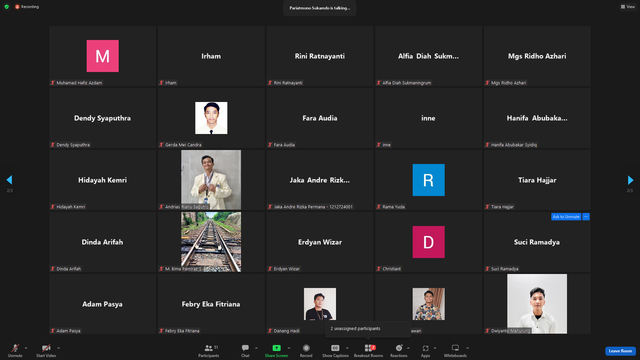The image size is (640, 360).
Task: Select the Hidayah Kemri tile
Action: tap(102, 180)
